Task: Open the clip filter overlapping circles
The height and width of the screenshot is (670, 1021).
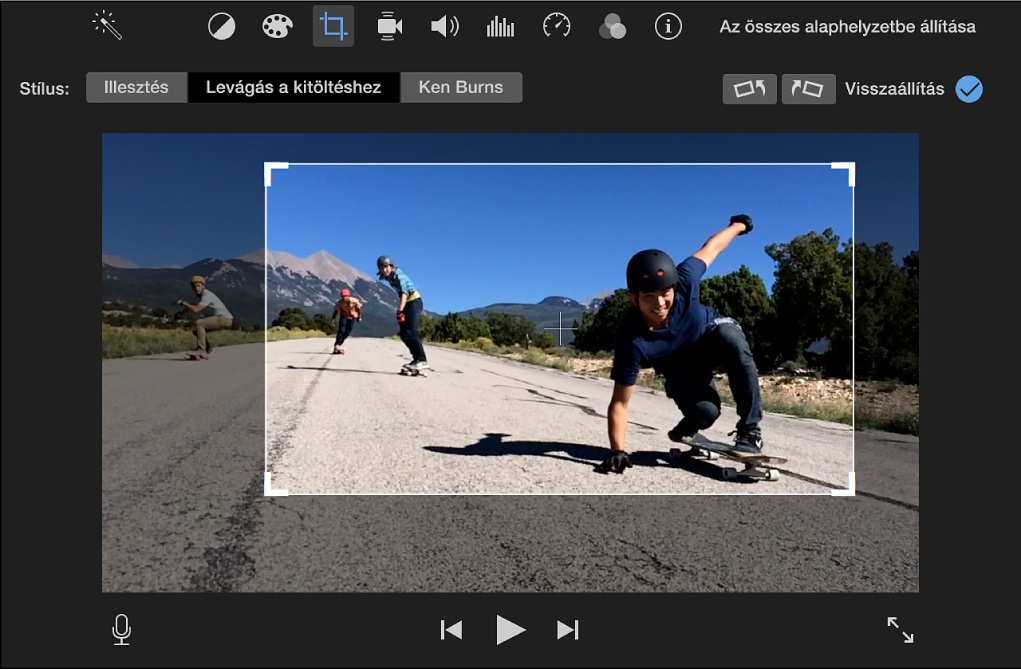Action: tap(612, 27)
